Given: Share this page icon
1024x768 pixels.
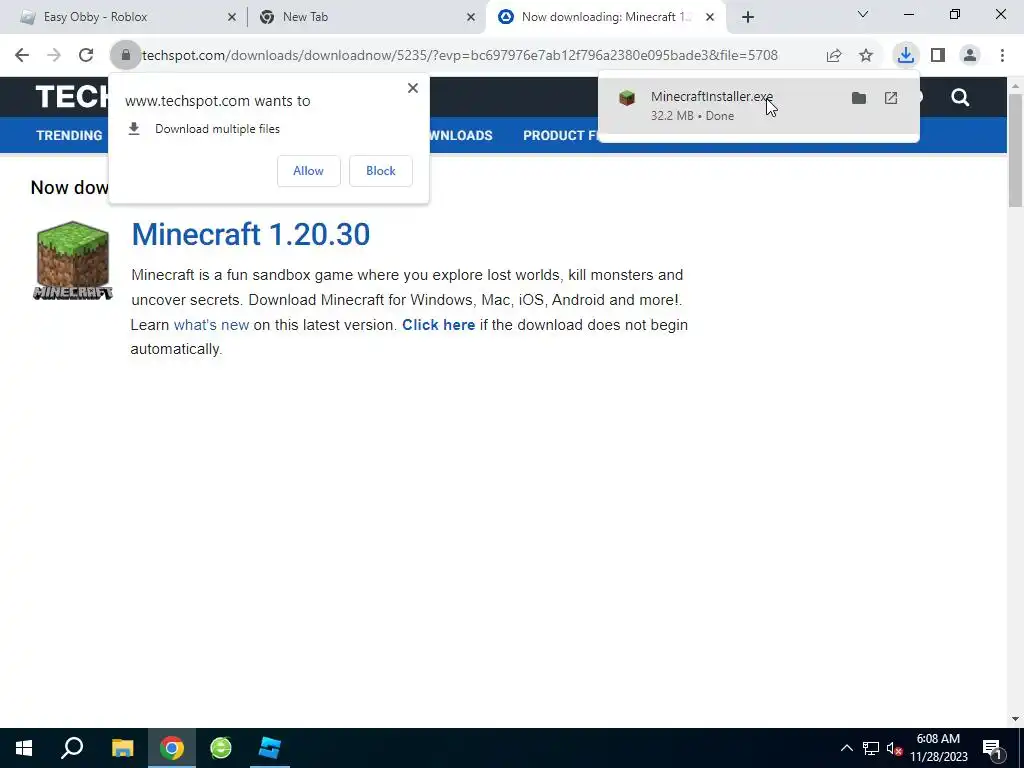Looking at the screenshot, I should [x=834, y=56].
